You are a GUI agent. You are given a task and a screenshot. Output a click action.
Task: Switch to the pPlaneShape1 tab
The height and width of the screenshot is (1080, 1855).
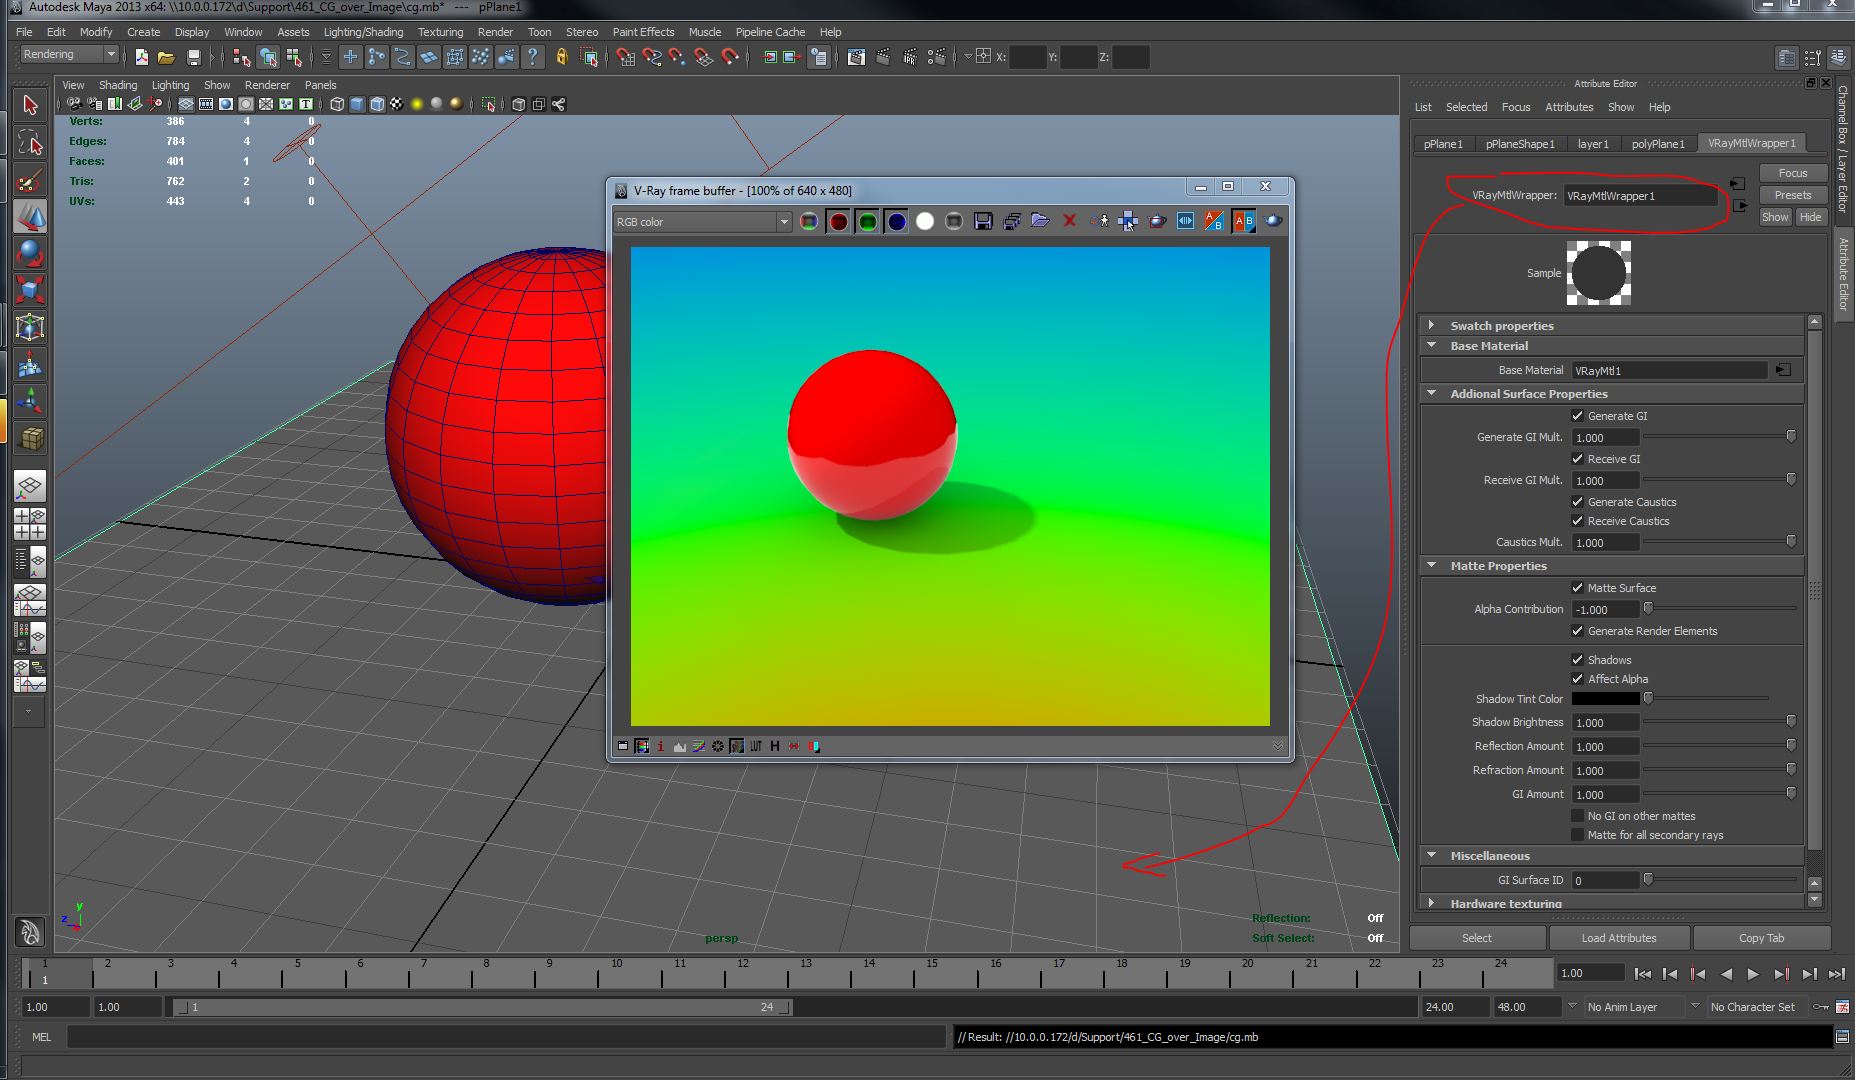1519,144
